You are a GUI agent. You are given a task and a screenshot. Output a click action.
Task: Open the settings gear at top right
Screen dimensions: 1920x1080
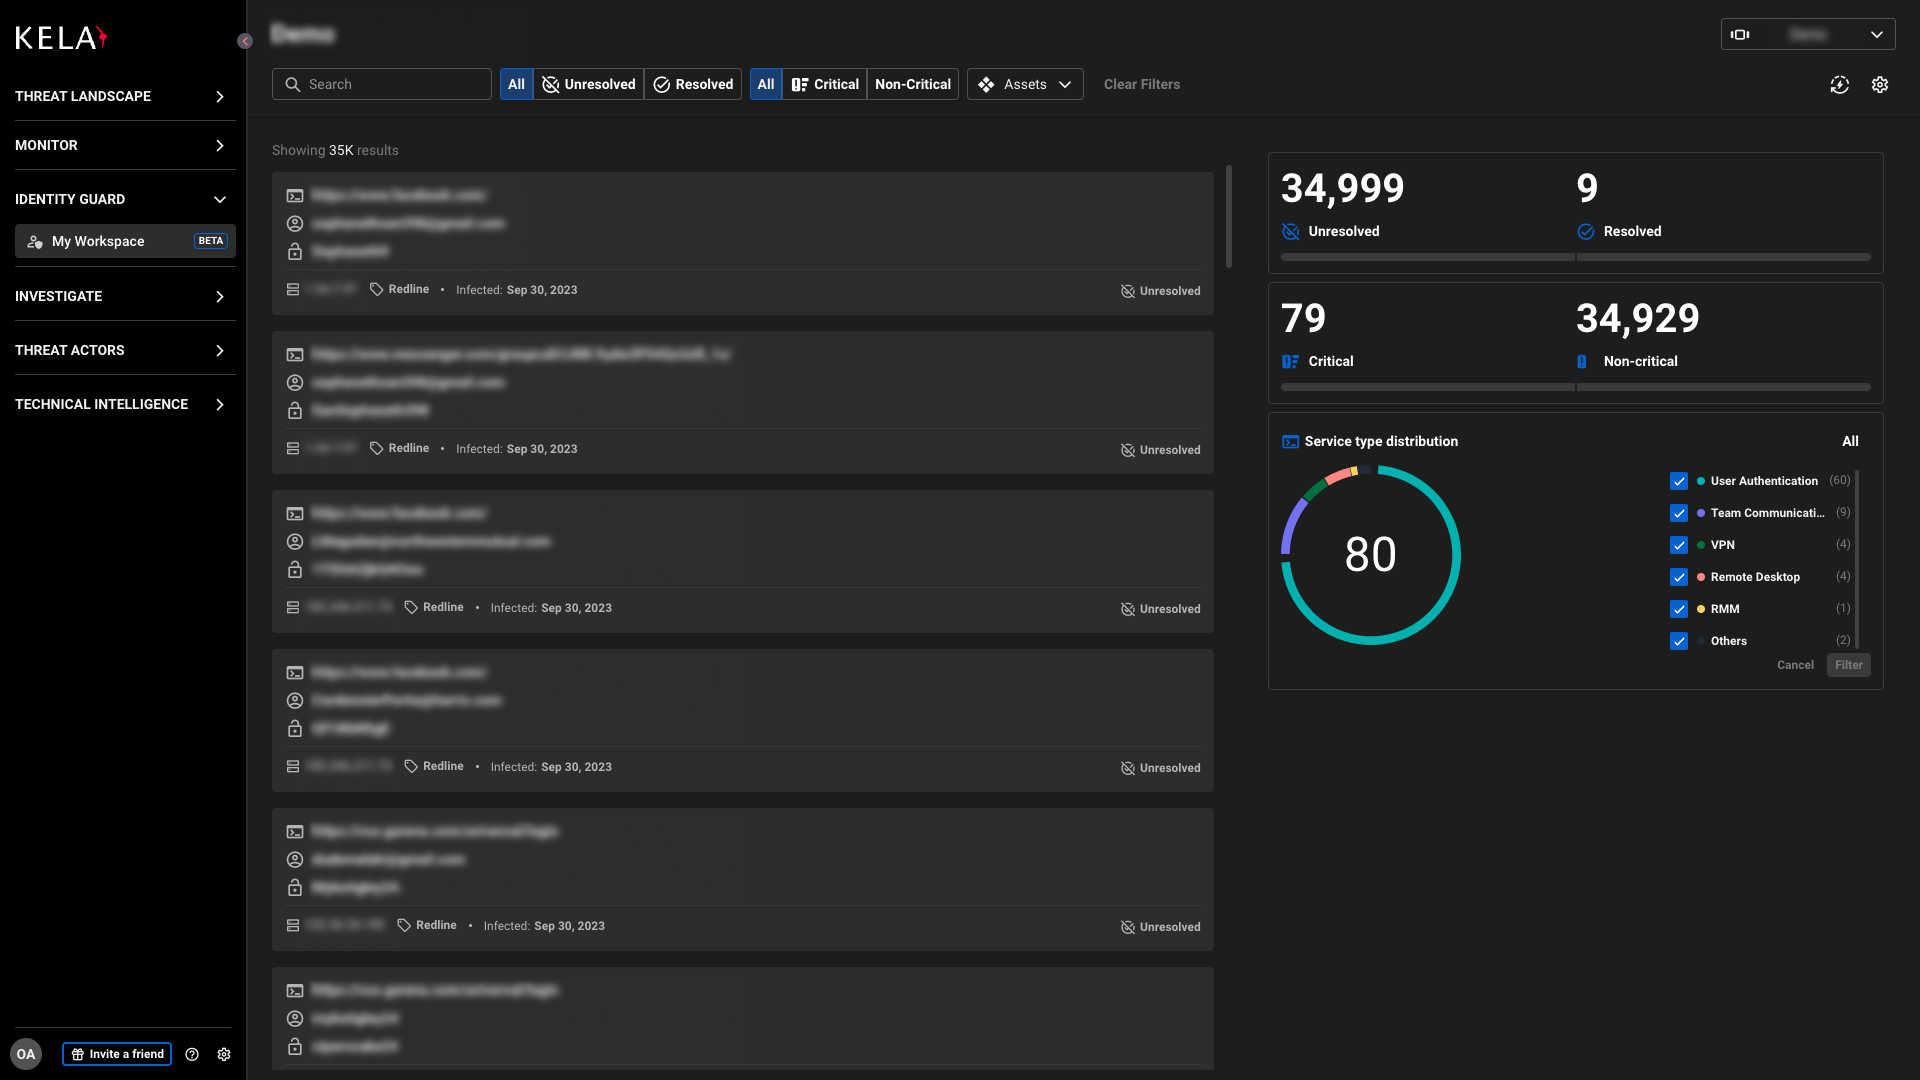click(1880, 85)
